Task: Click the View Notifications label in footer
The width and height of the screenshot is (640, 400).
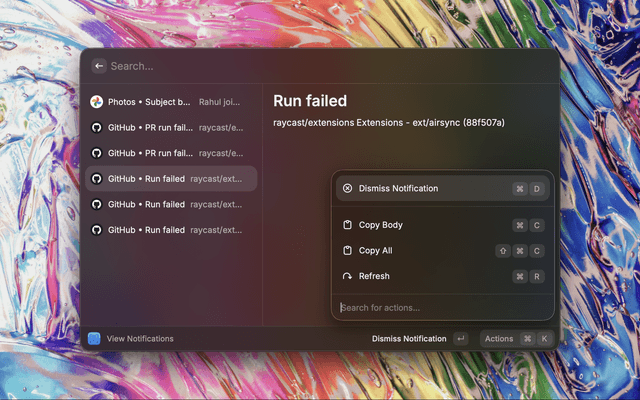Action: [x=140, y=339]
